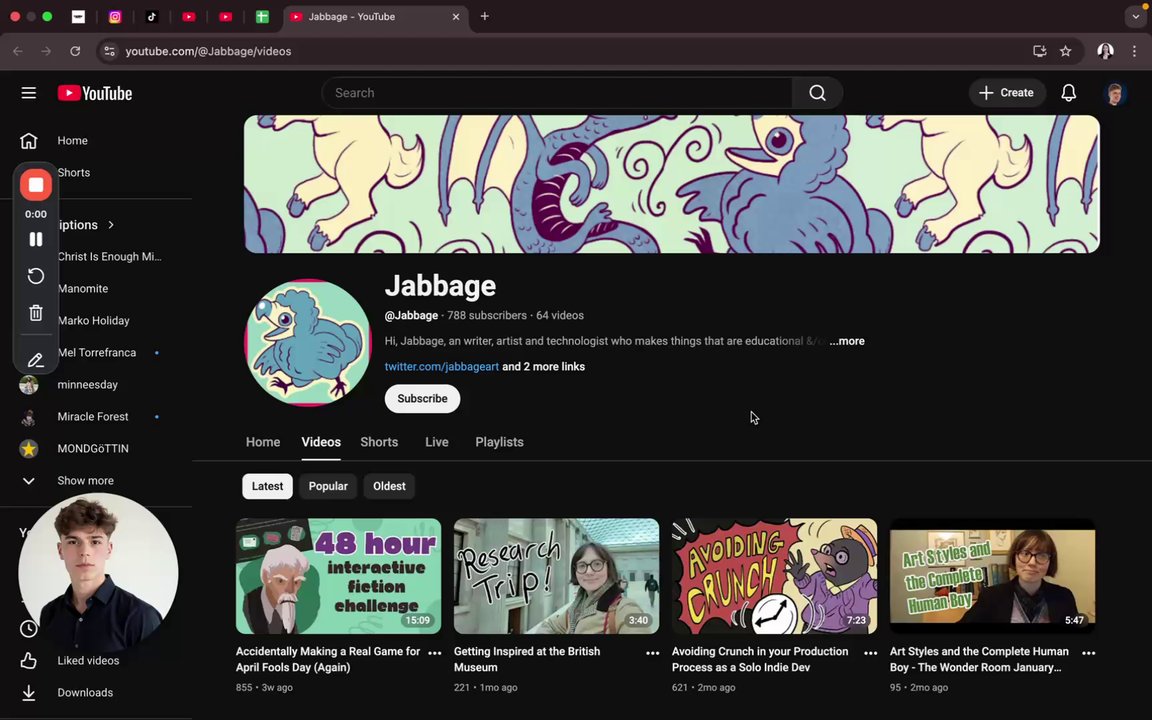This screenshot has height=720, width=1152.
Task: Open the Playlists tab
Action: pyautogui.click(x=500, y=442)
